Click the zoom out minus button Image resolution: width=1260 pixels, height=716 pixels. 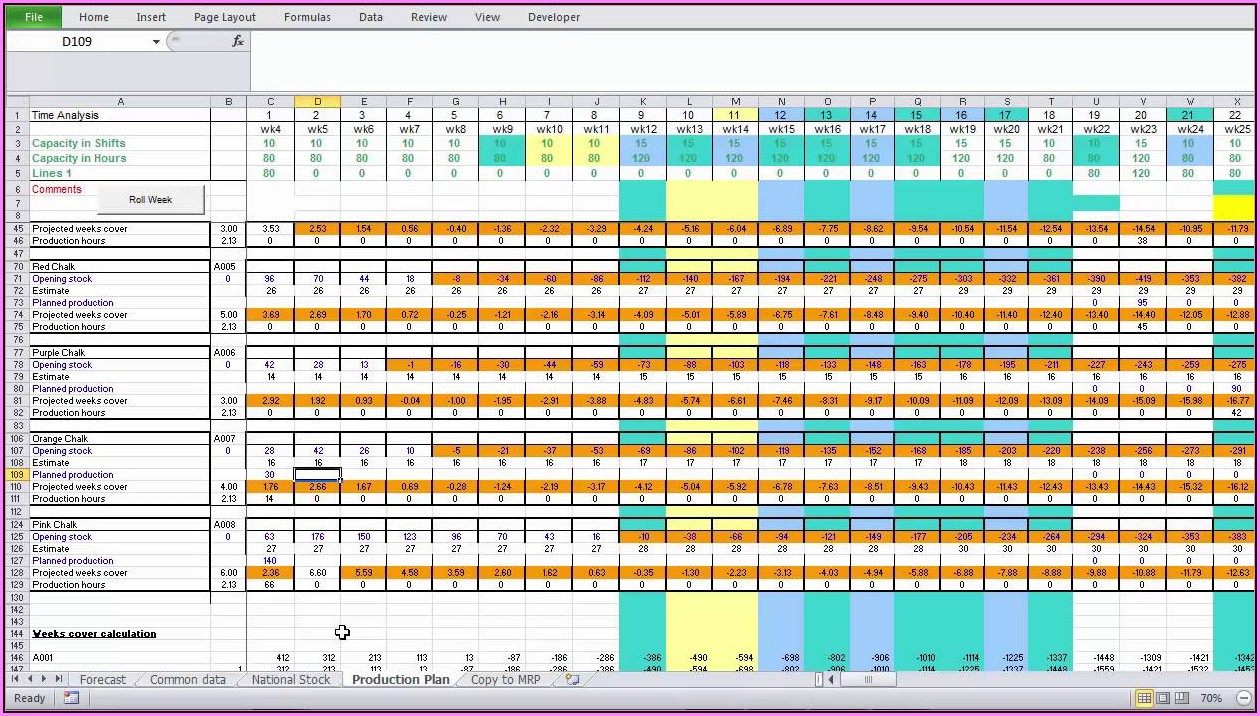[1243, 698]
